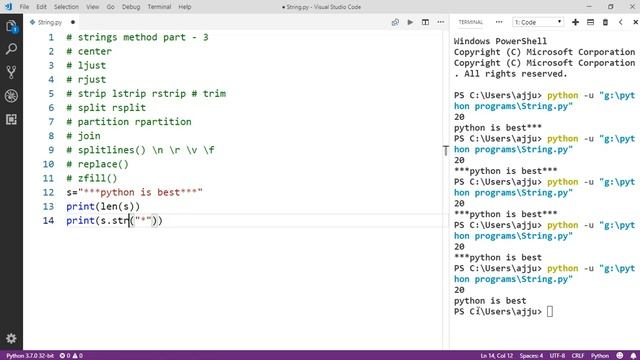
Task: Open the notifications bell in status bar
Action: pyautogui.click(x=633, y=356)
